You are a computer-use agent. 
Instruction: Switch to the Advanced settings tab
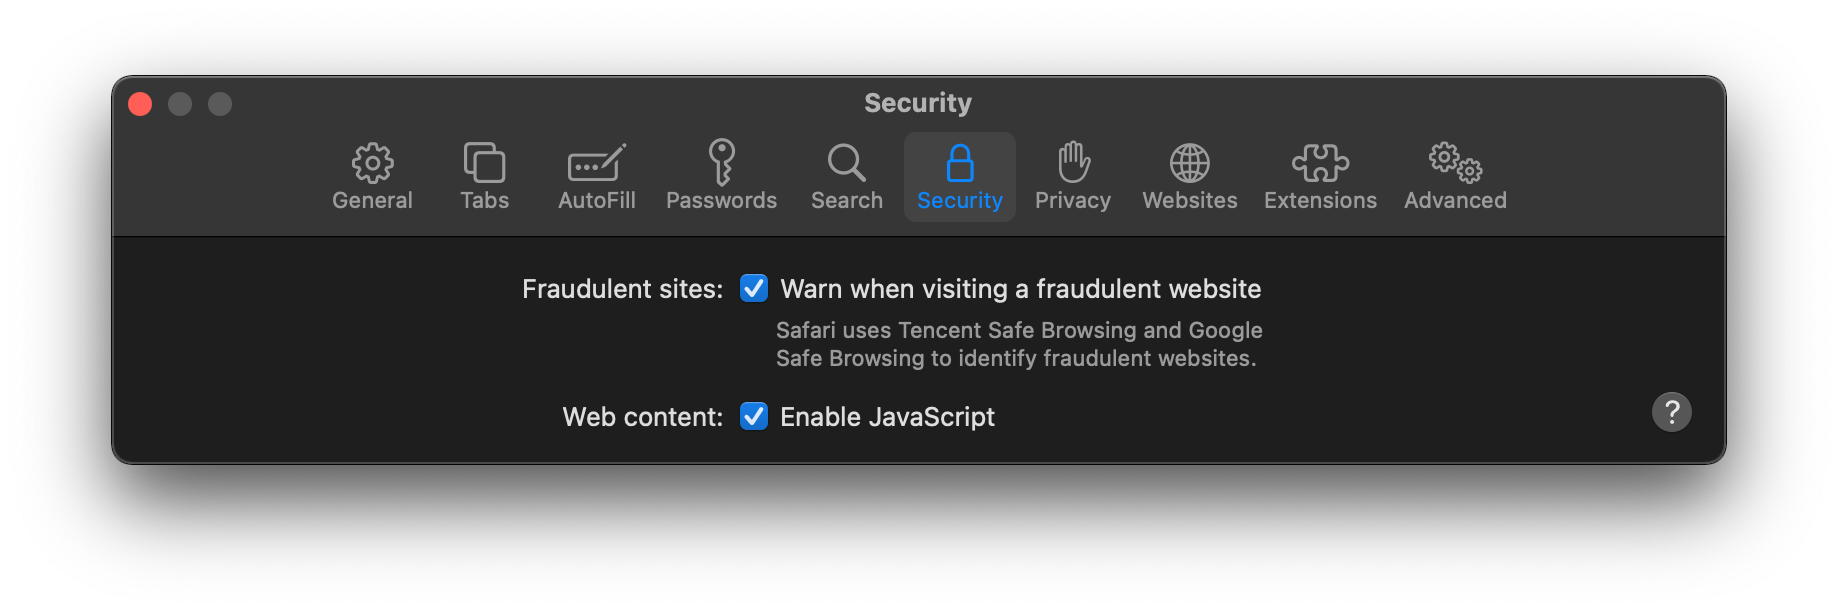(1455, 176)
